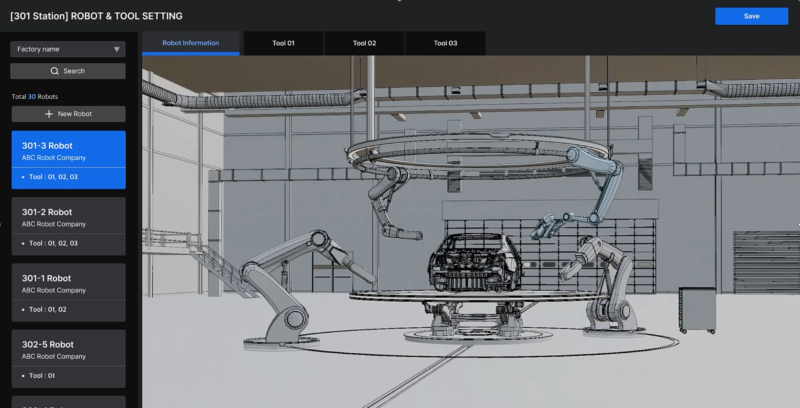
Task: Click 'Tool : 01, 02, 03' under 301-3 Robot
Action: [x=54, y=177]
